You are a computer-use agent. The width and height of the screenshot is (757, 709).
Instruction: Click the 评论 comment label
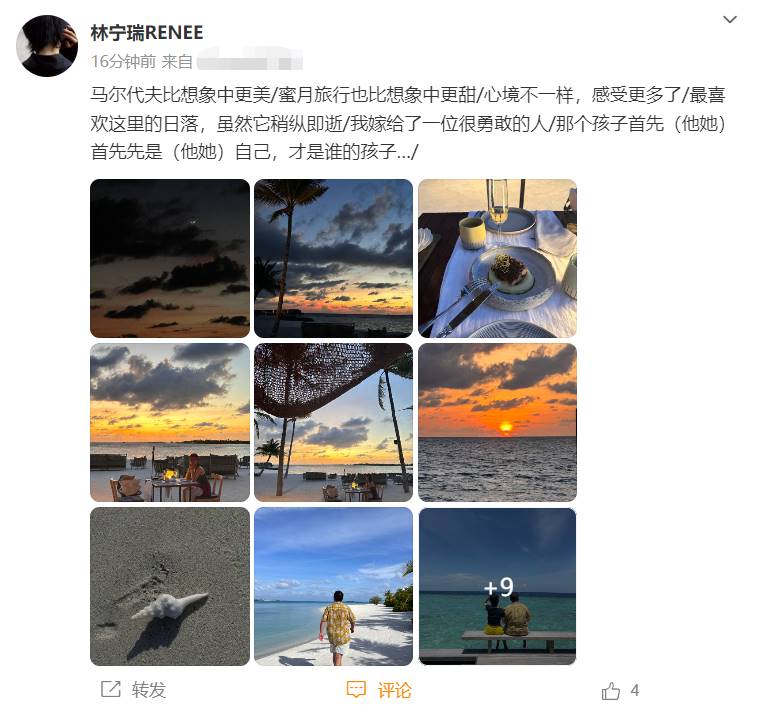pyautogui.click(x=394, y=690)
